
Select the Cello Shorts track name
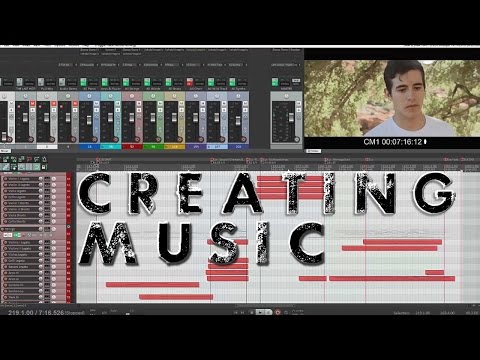(17, 221)
